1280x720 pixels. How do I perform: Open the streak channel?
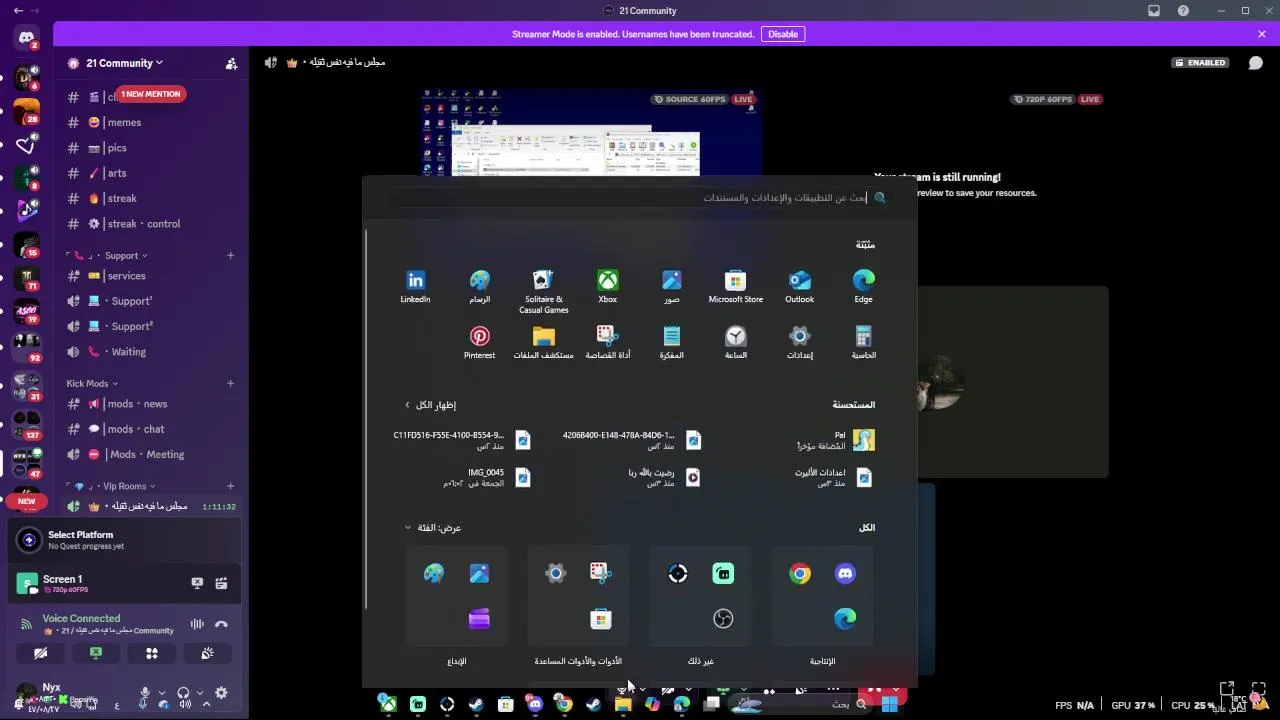(121, 199)
